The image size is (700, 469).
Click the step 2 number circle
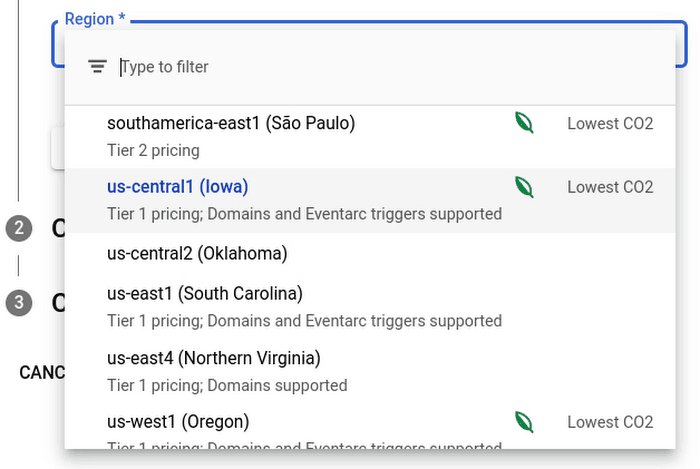pos(18,228)
